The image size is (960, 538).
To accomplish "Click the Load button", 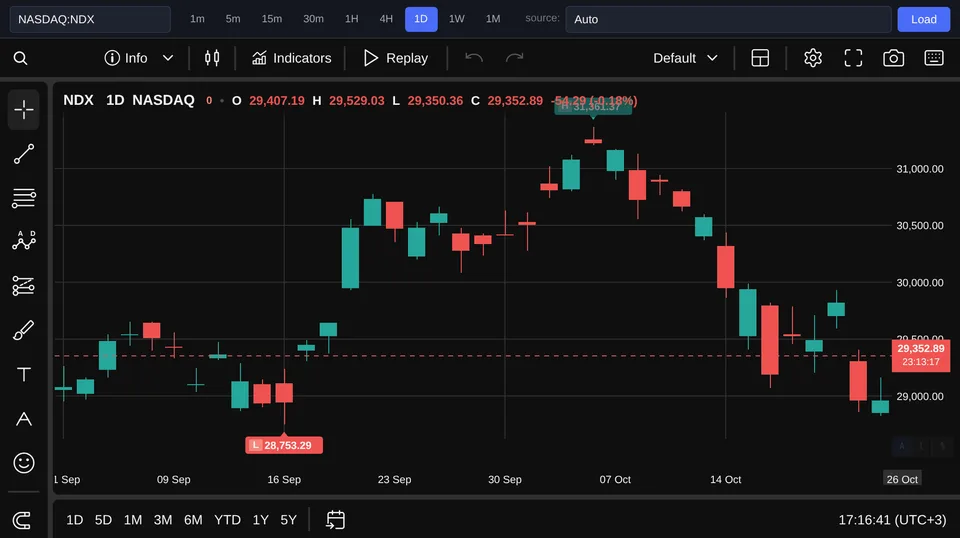I will point(923,19).
